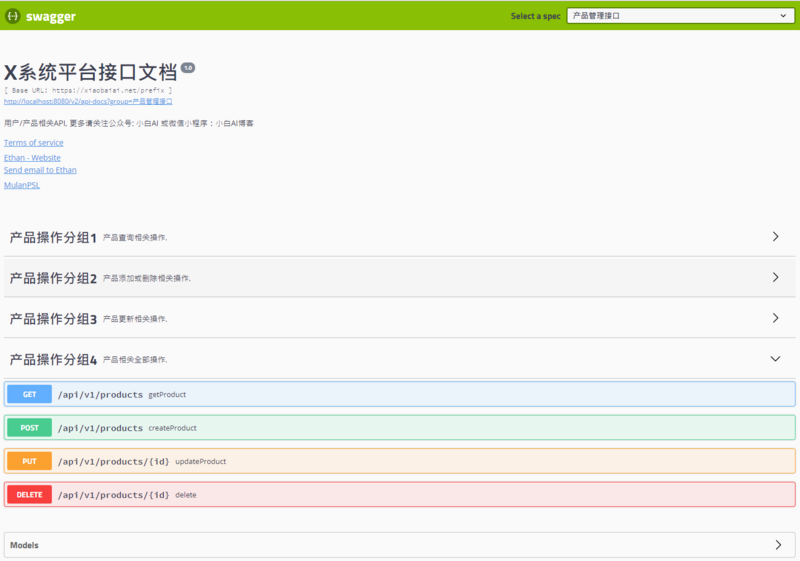Expand 产品操作分组1 section chevron
The height and width of the screenshot is (561, 800).
[x=776, y=237]
